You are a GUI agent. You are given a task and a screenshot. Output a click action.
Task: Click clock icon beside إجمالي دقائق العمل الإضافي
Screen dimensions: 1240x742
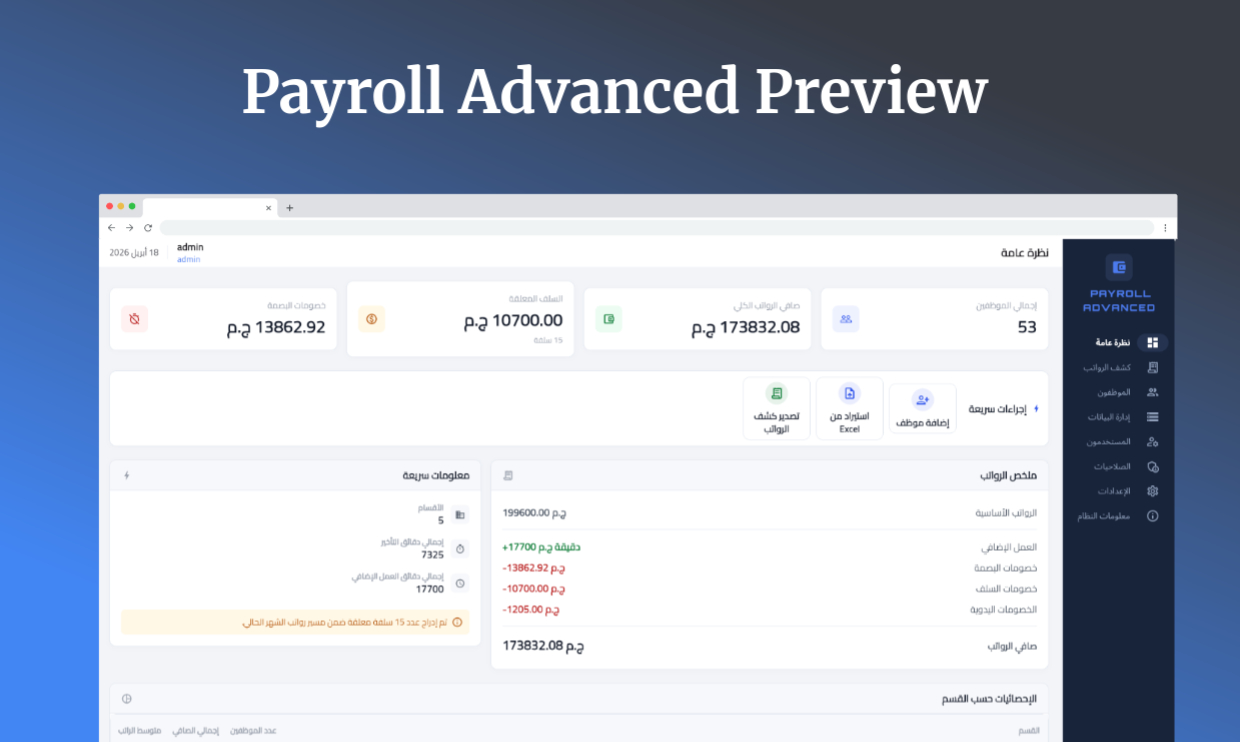coord(460,583)
